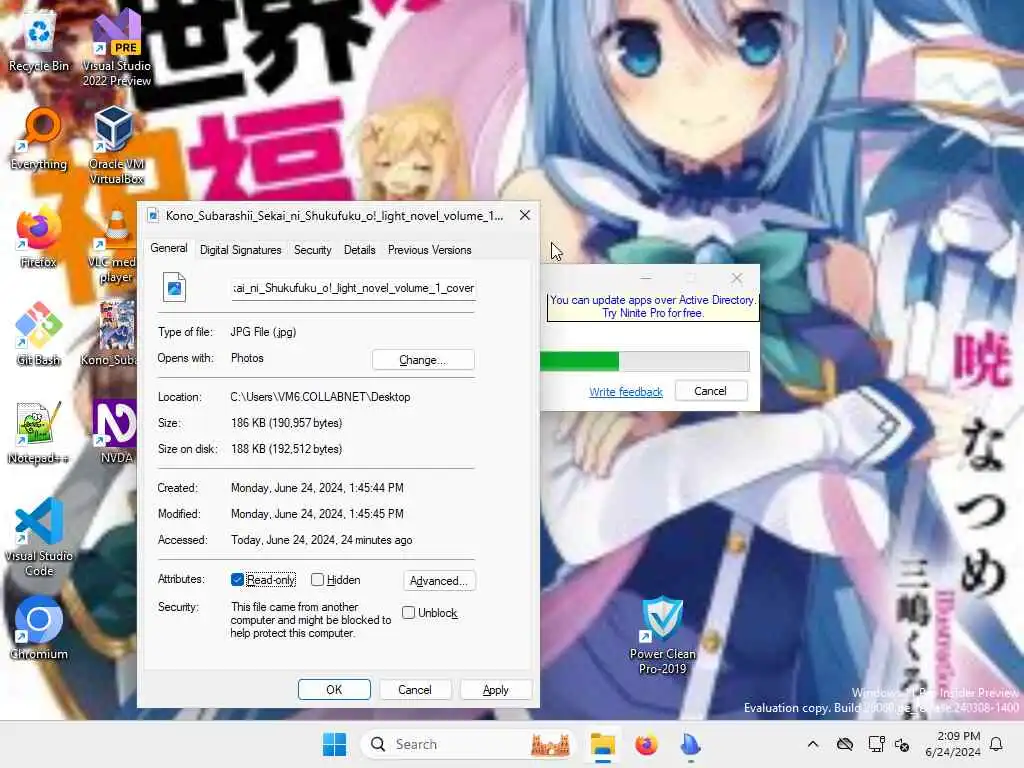Click the Accessed value 24 minutes ago
The width and height of the screenshot is (1024, 768).
(321, 540)
